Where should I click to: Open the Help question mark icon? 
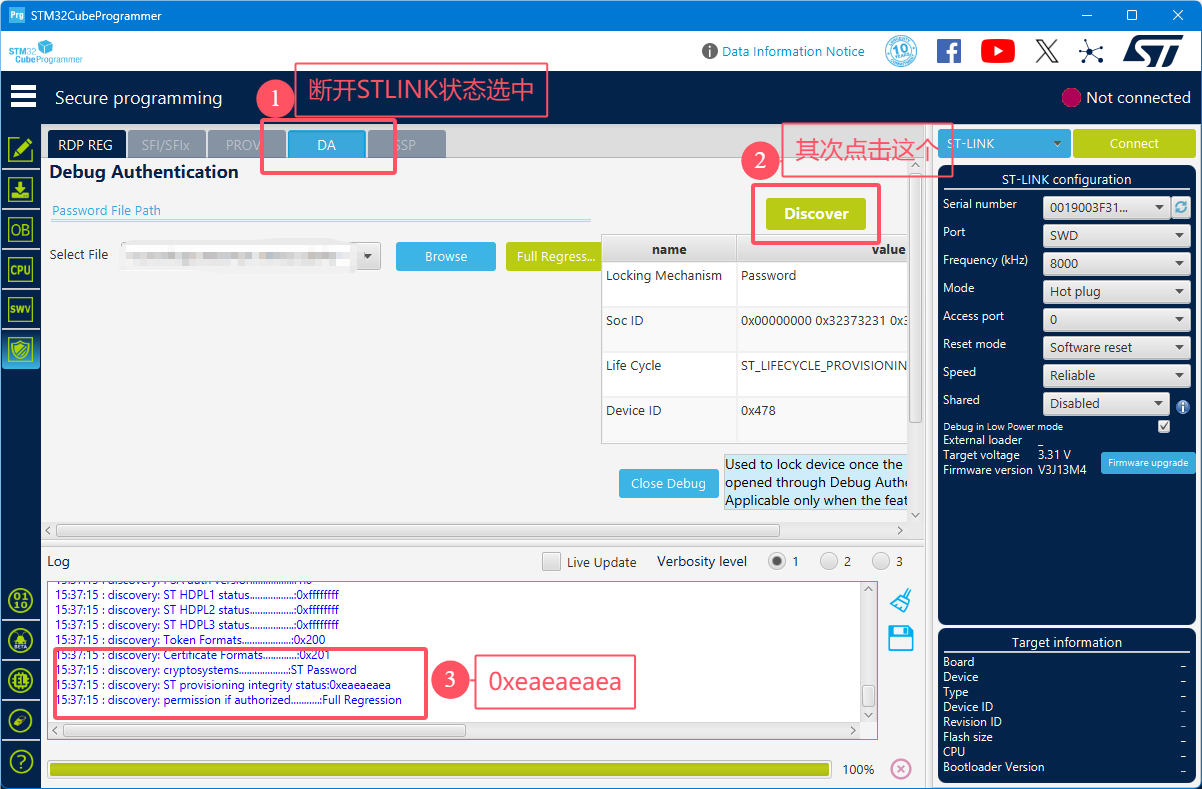[20, 760]
